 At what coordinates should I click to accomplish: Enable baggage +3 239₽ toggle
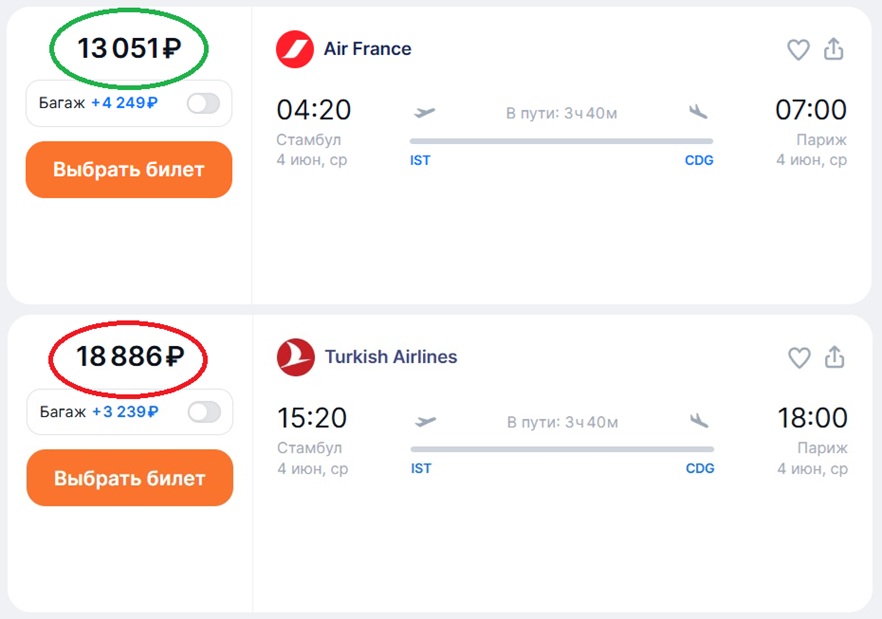(205, 412)
